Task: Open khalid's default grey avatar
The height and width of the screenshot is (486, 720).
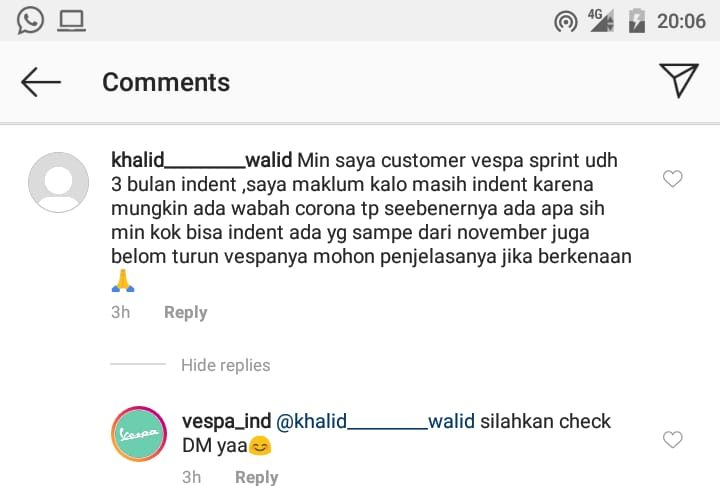Action: 58,182
